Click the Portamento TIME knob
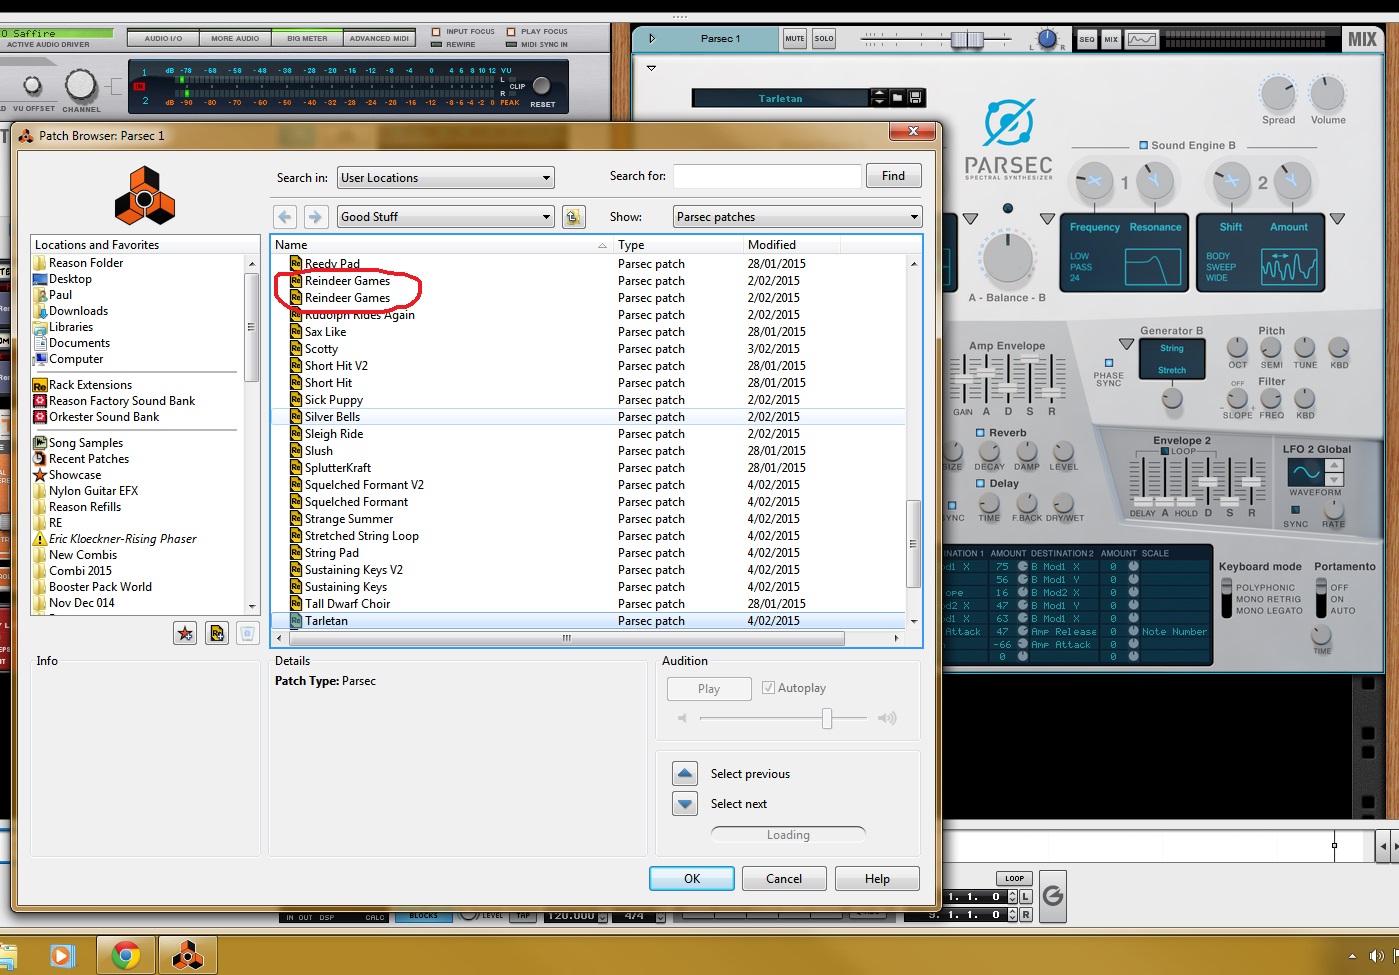This screenshot has height=975, width=1399. [x=1322, y=635]
